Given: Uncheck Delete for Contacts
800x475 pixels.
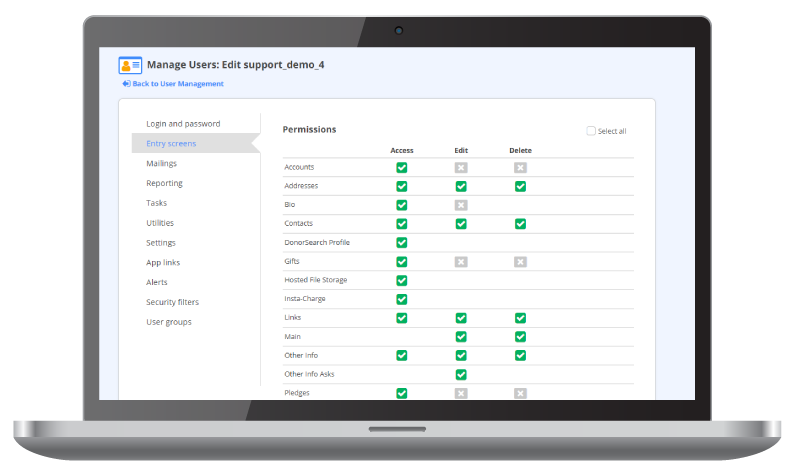Looking at the screenshot, I should [520, 224].
